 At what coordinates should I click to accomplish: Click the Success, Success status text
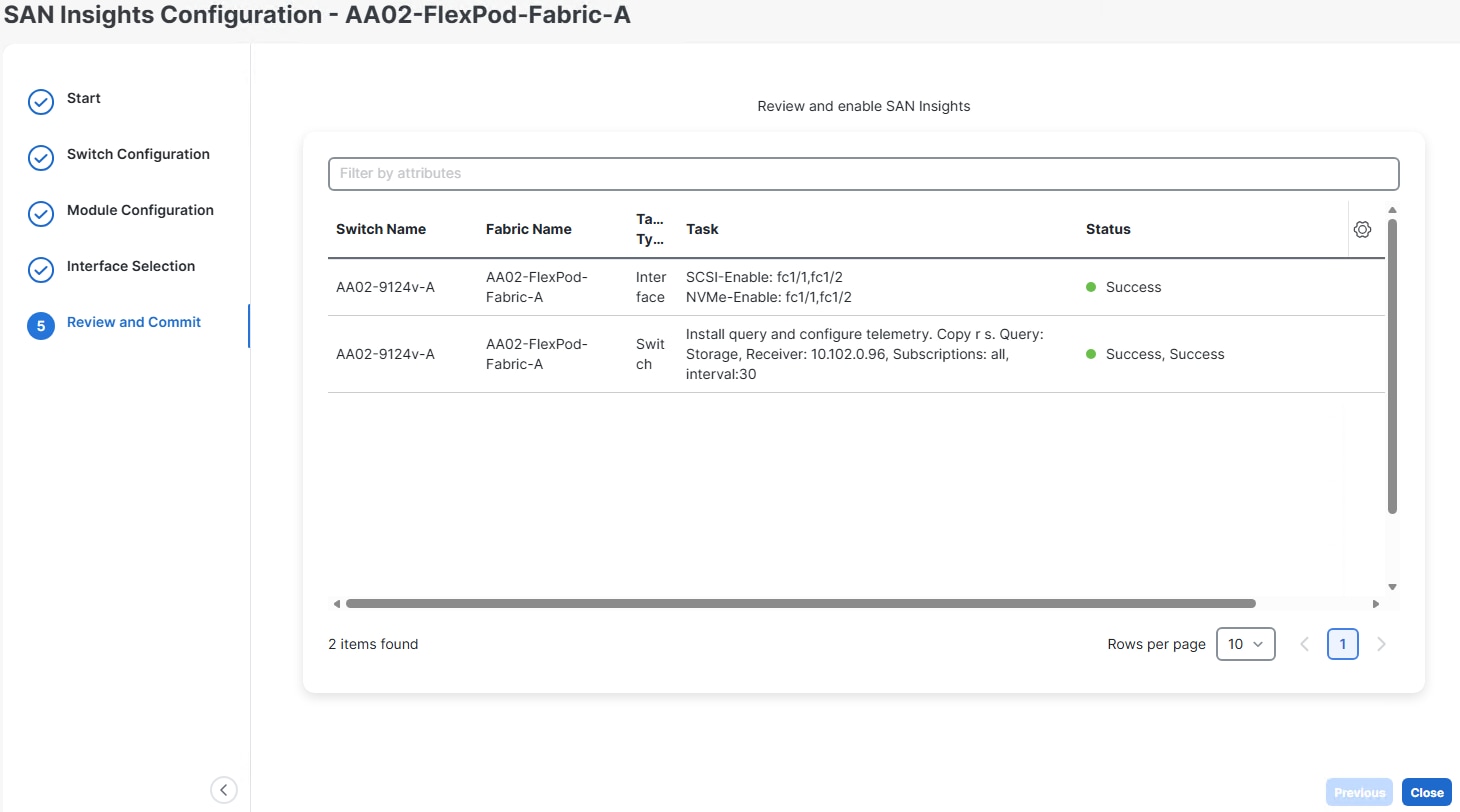click(x=1165, y=354)
